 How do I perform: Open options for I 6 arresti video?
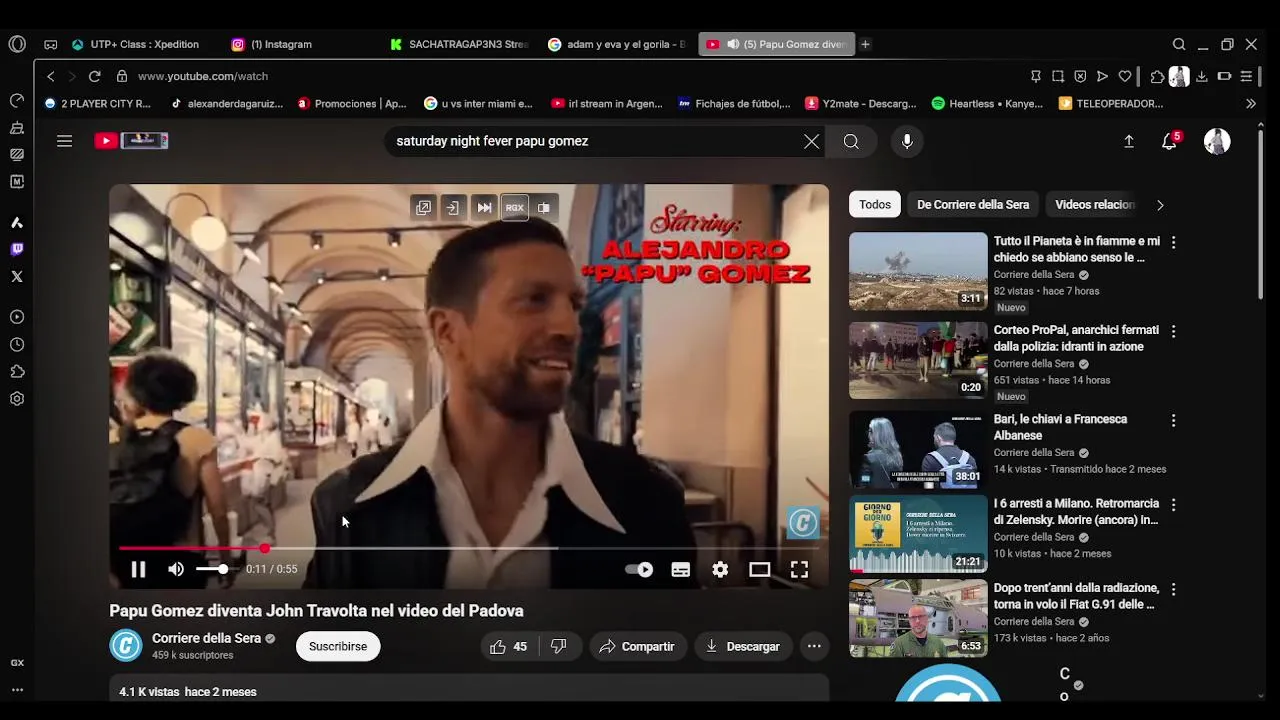tap(1173, 505)
